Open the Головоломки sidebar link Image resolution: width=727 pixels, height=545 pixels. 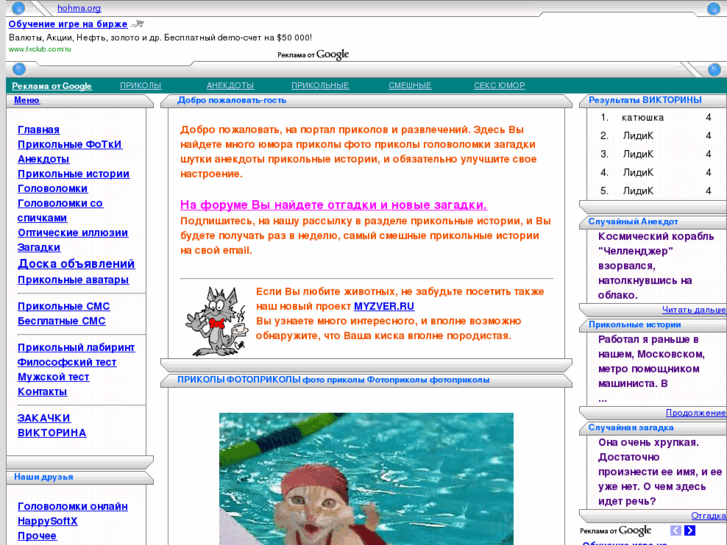click(x=52, y=189)
